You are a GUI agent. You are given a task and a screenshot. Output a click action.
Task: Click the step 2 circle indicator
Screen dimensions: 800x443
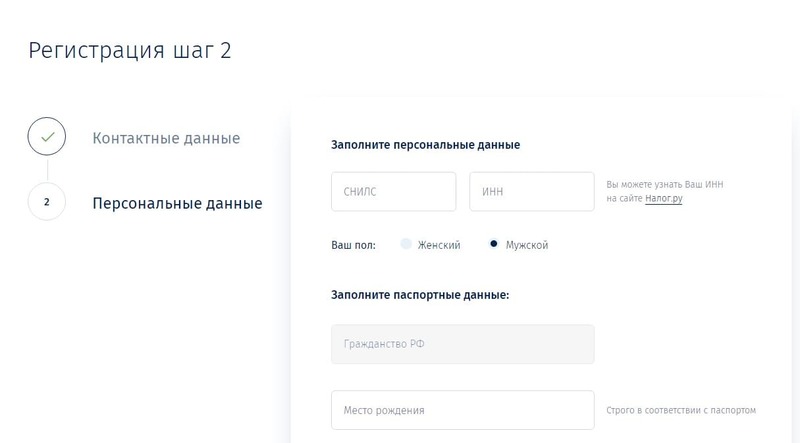point(47,202)
